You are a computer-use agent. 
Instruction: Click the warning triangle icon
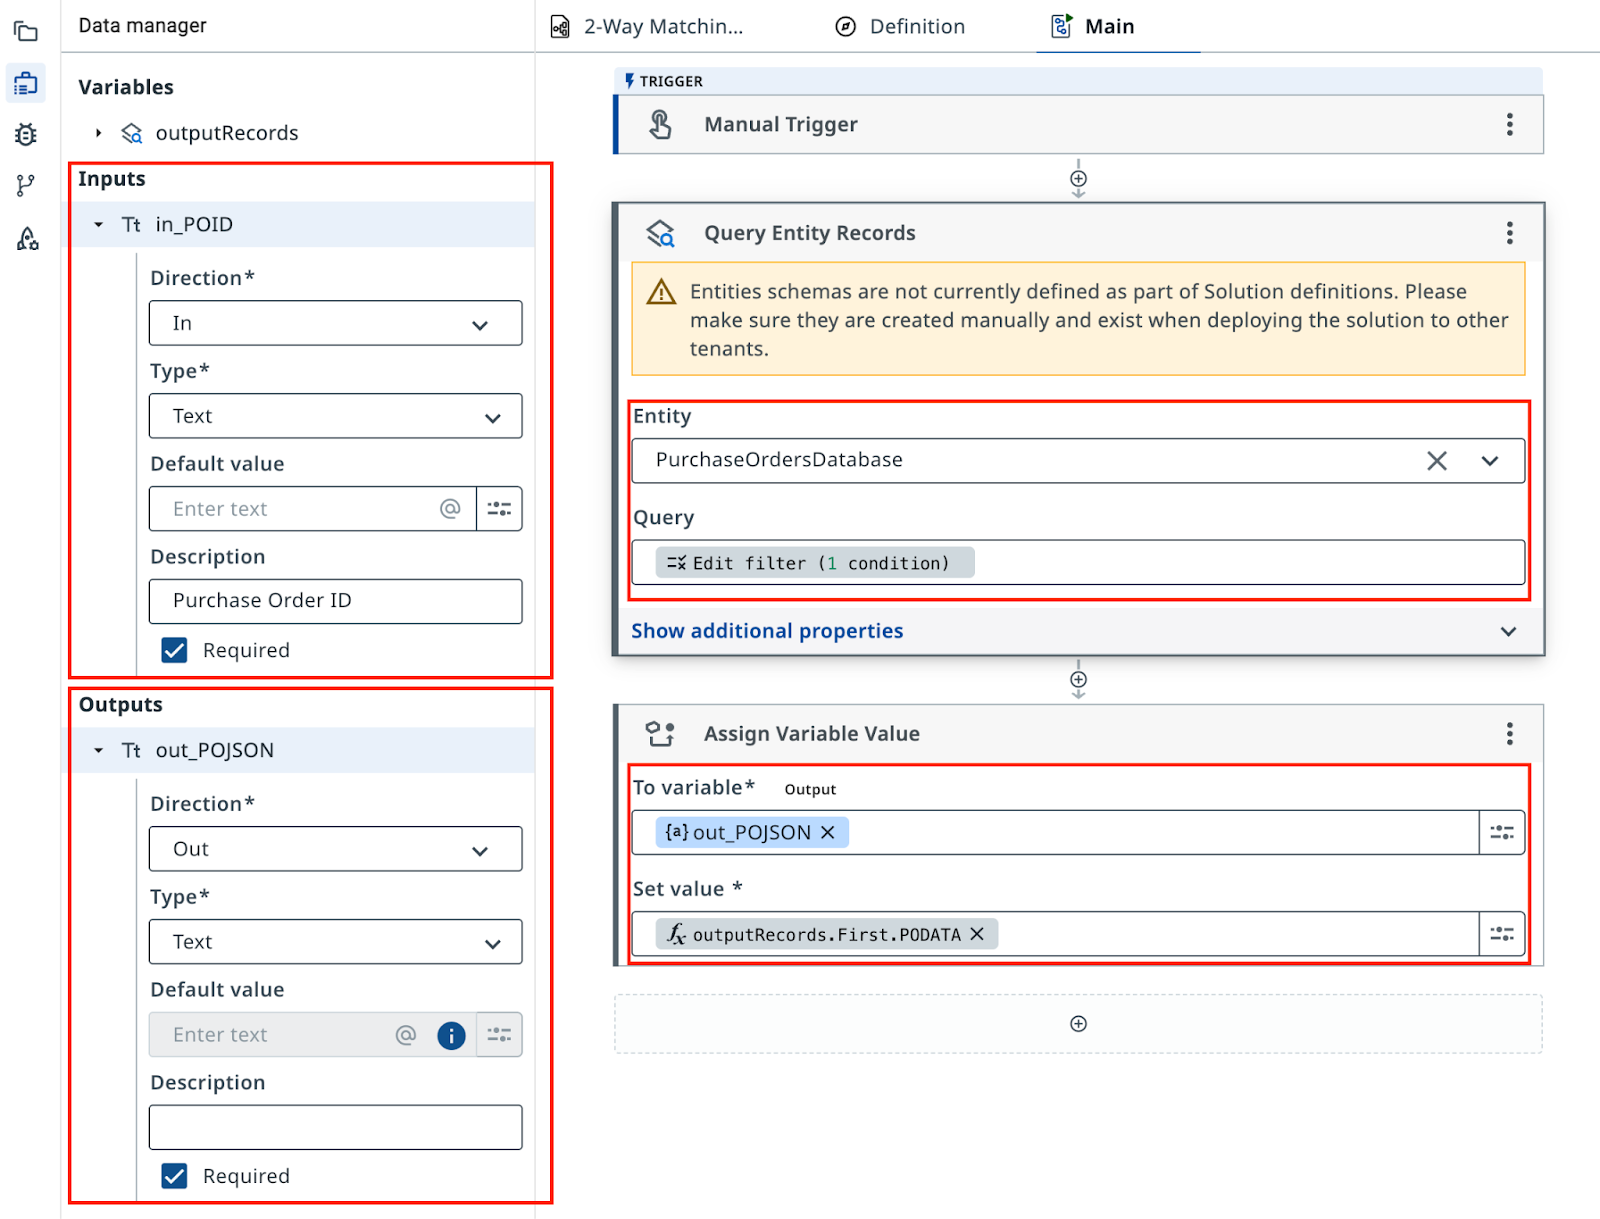tap(661, 292)
